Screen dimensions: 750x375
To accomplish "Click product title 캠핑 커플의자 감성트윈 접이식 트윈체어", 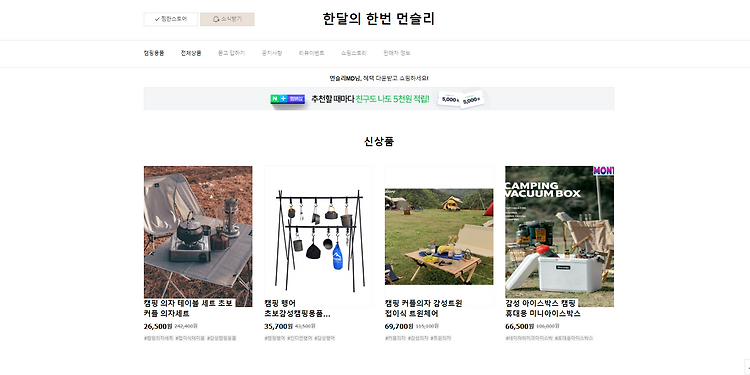I will (x=423, y=309).
